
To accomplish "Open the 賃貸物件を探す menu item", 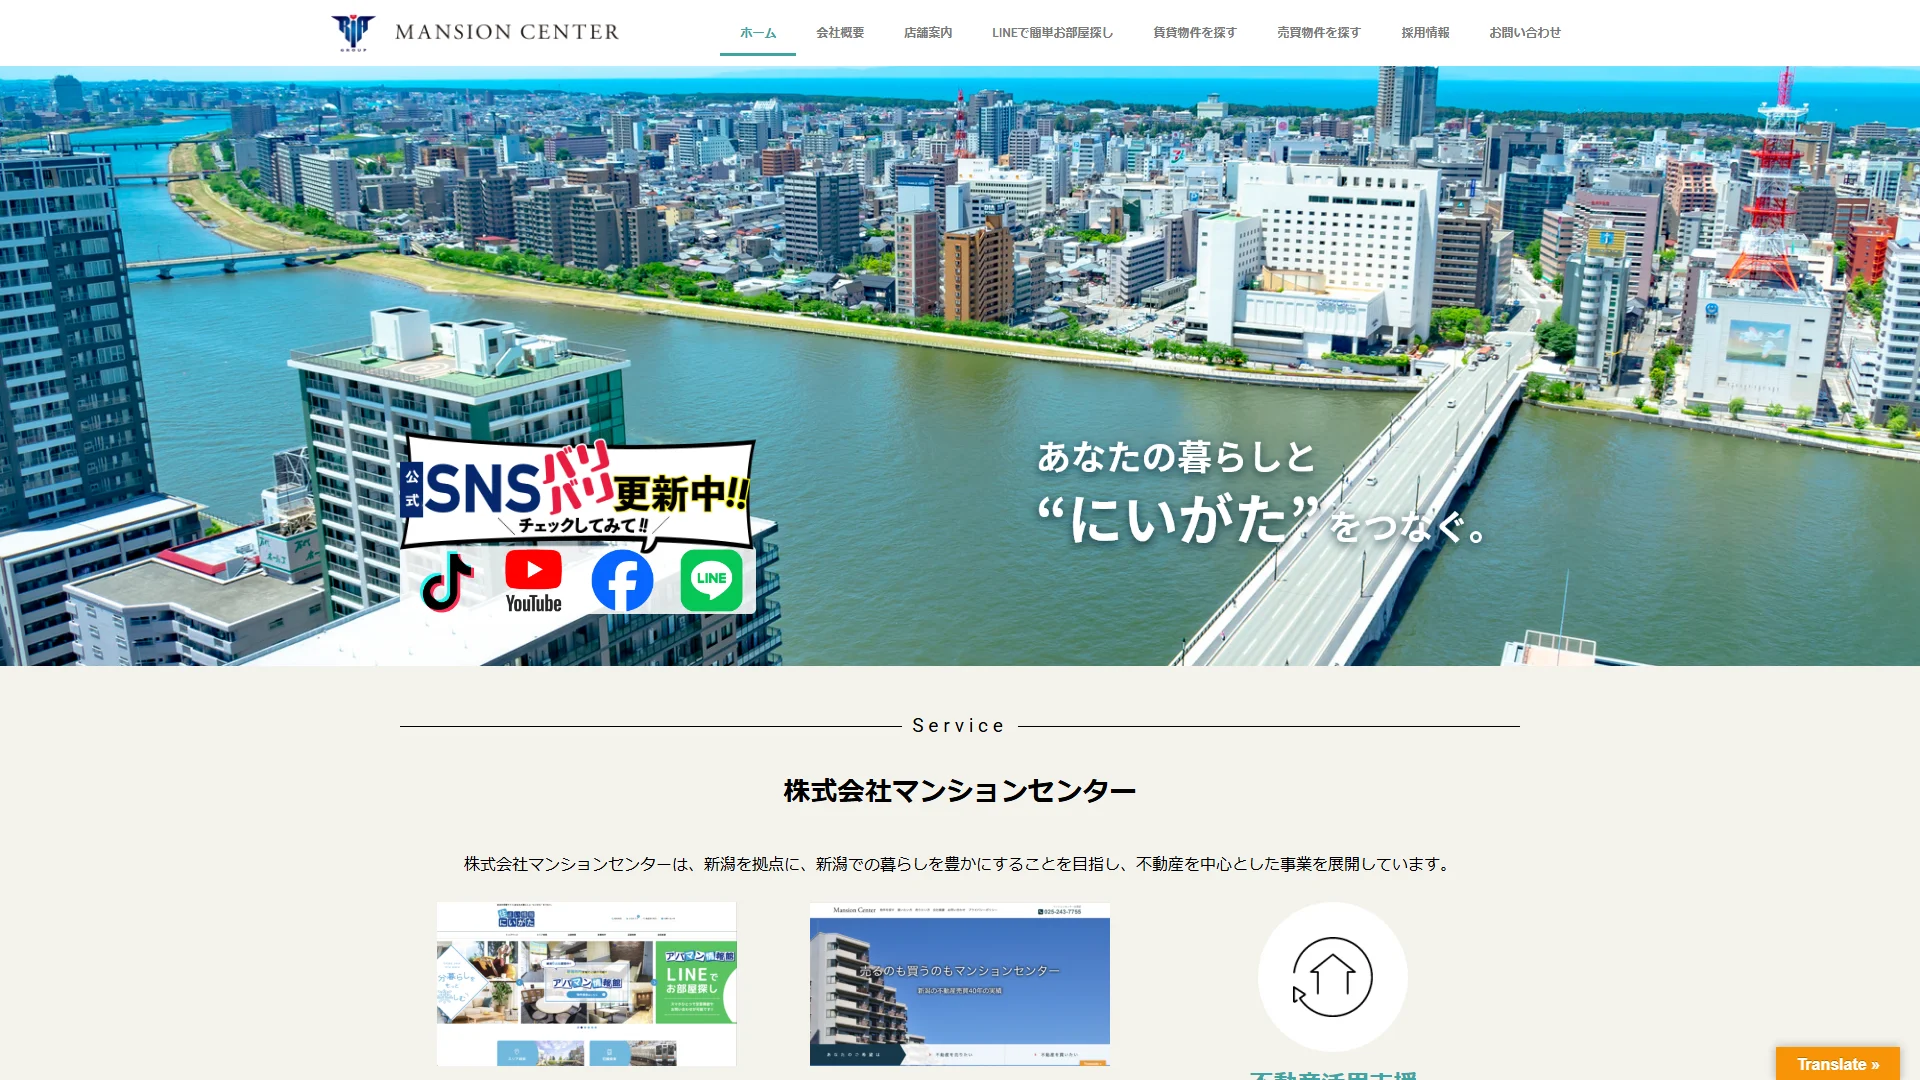I will (x=1195, y=33).
